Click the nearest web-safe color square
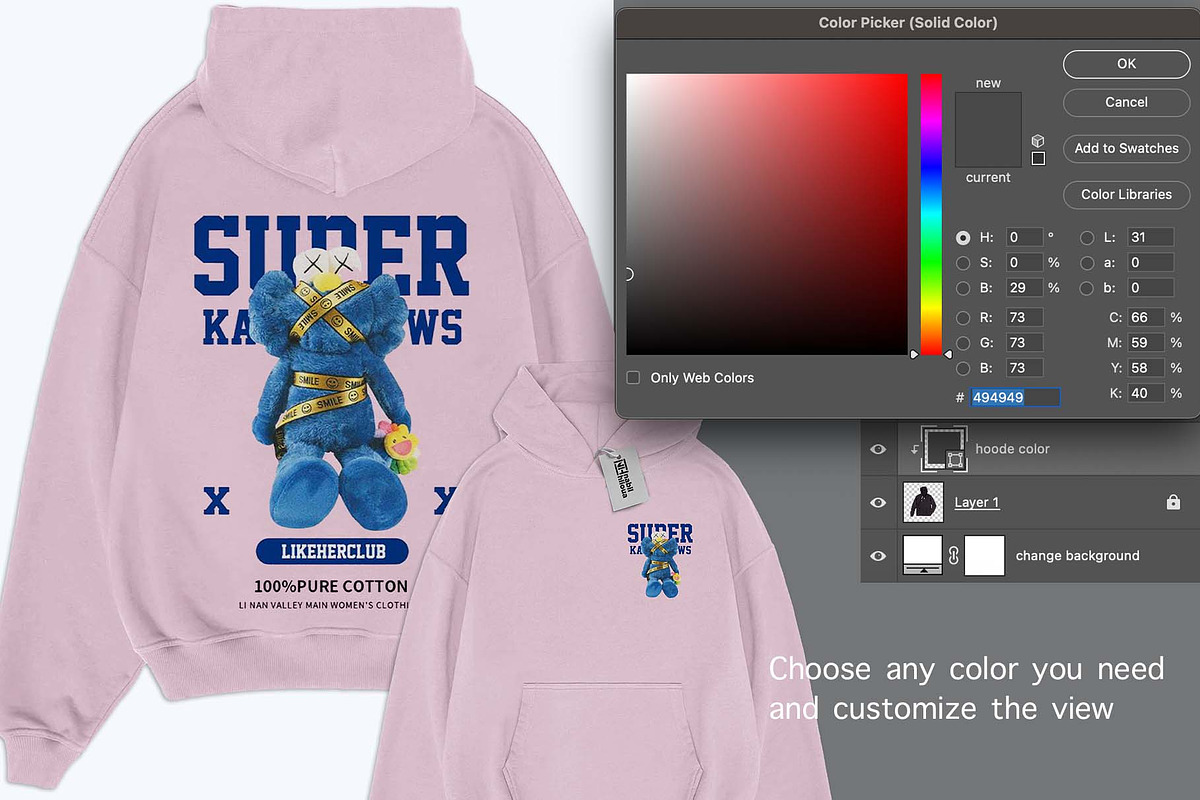The width and height of the screenshot is (1200, 800). [1038, 158]
